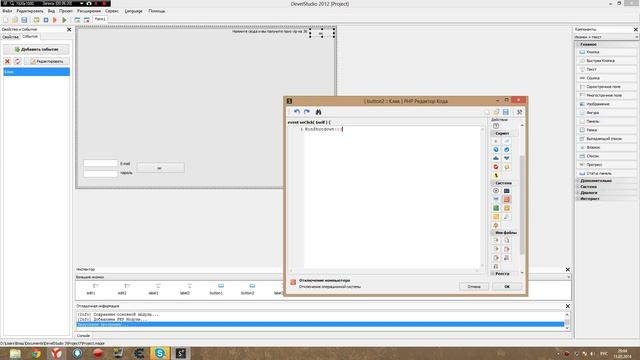Click save disk icon in code editor toolbar

click(506, 112)
